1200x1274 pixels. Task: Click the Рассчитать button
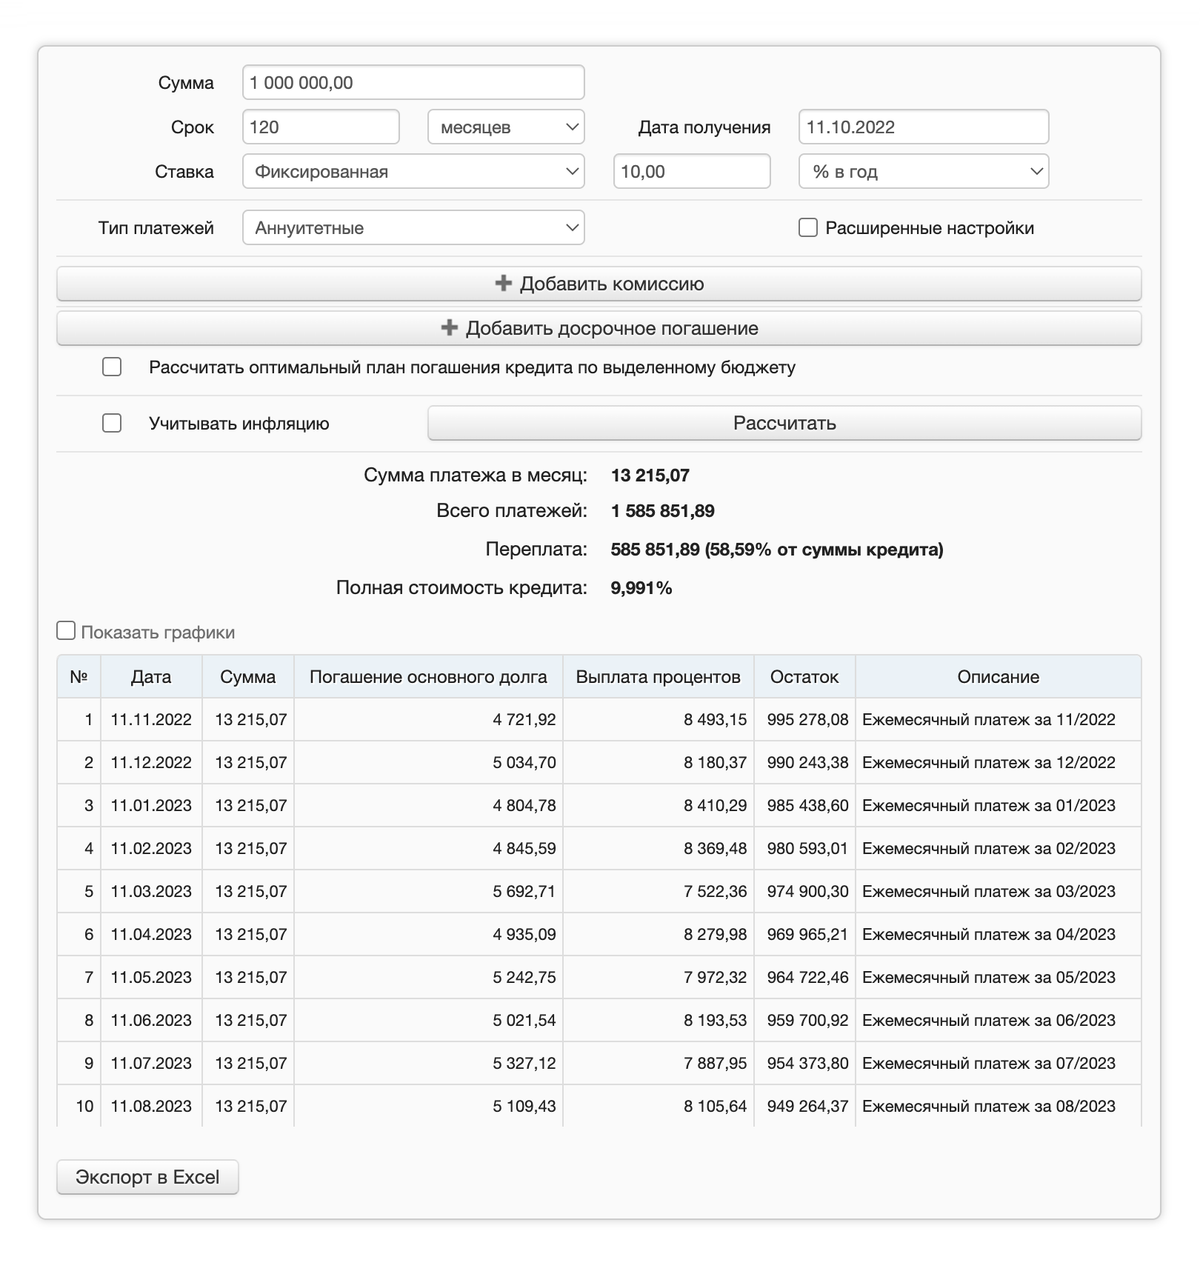click(784, 423)
